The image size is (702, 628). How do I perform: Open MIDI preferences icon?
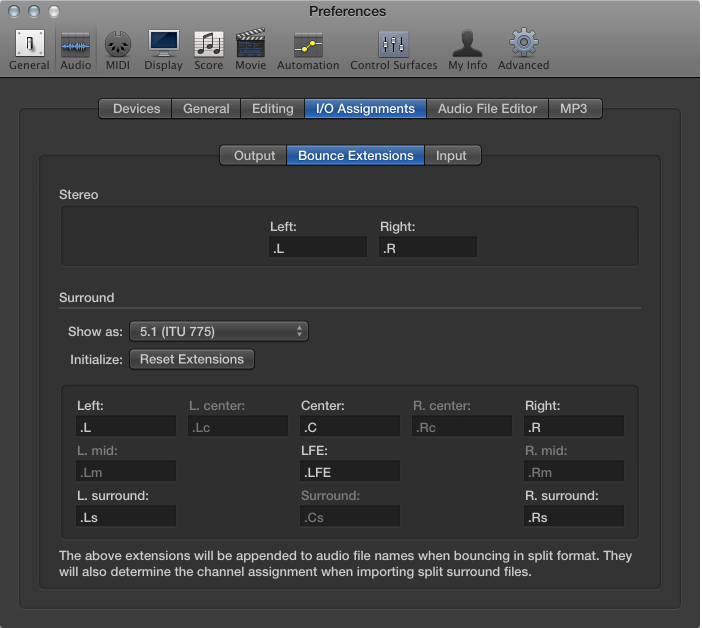[x=118, y=44]
